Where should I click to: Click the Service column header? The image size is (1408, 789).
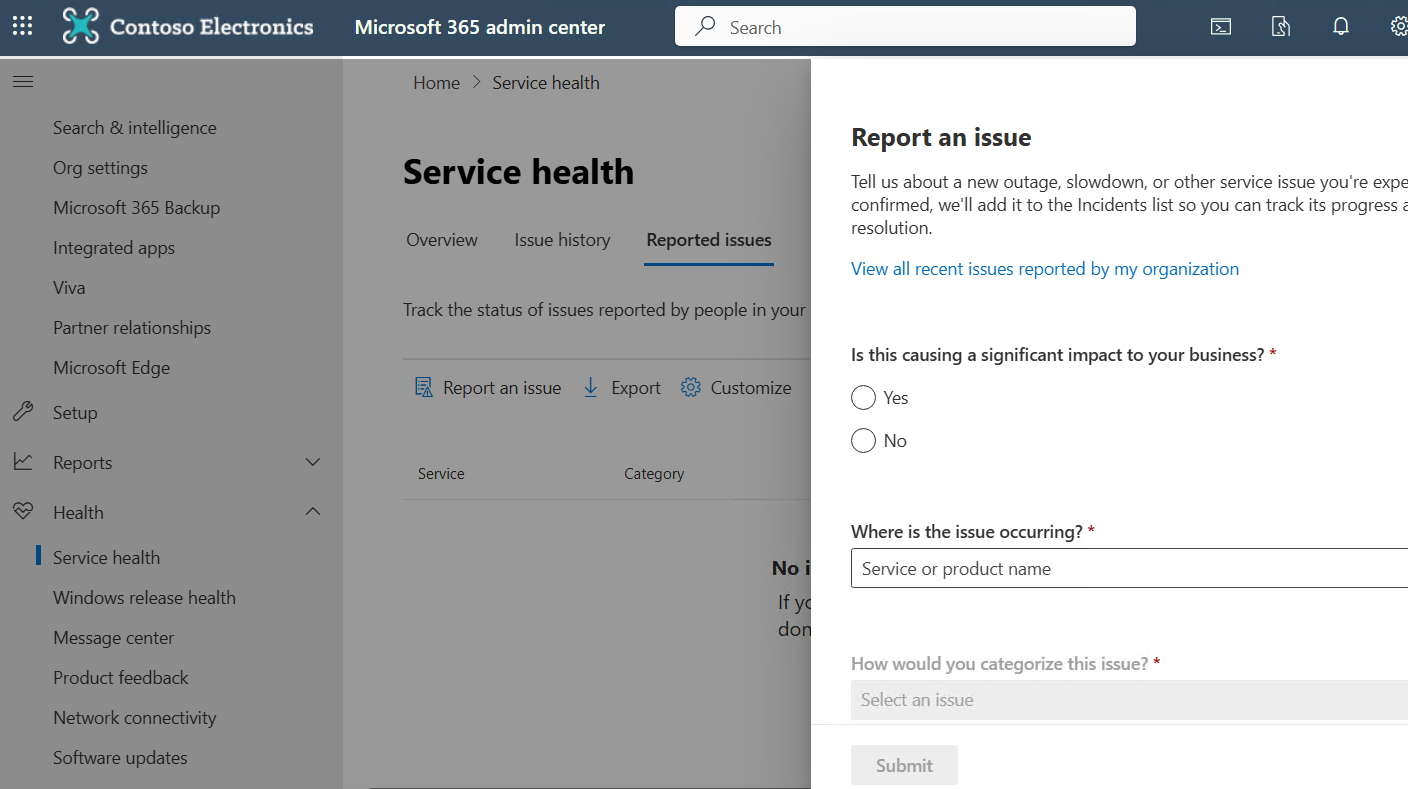441,474
